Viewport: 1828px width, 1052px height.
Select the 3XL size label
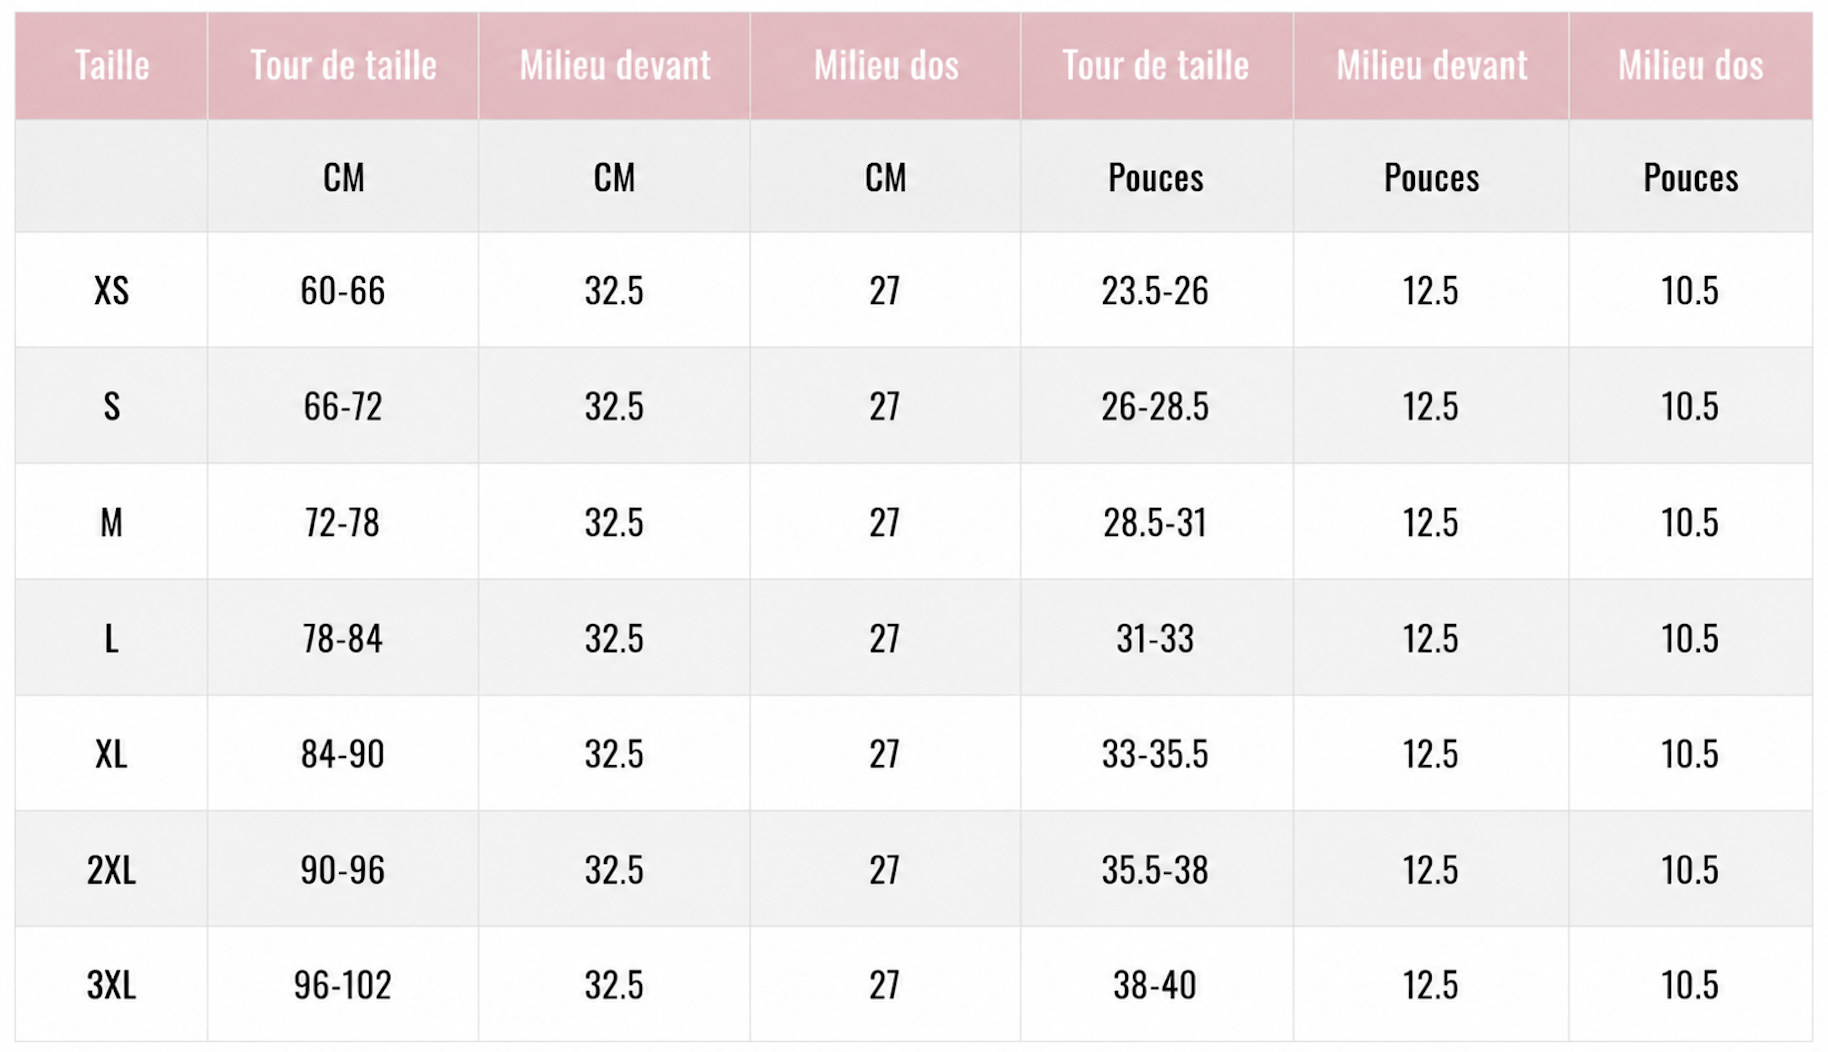pos(112,986)
